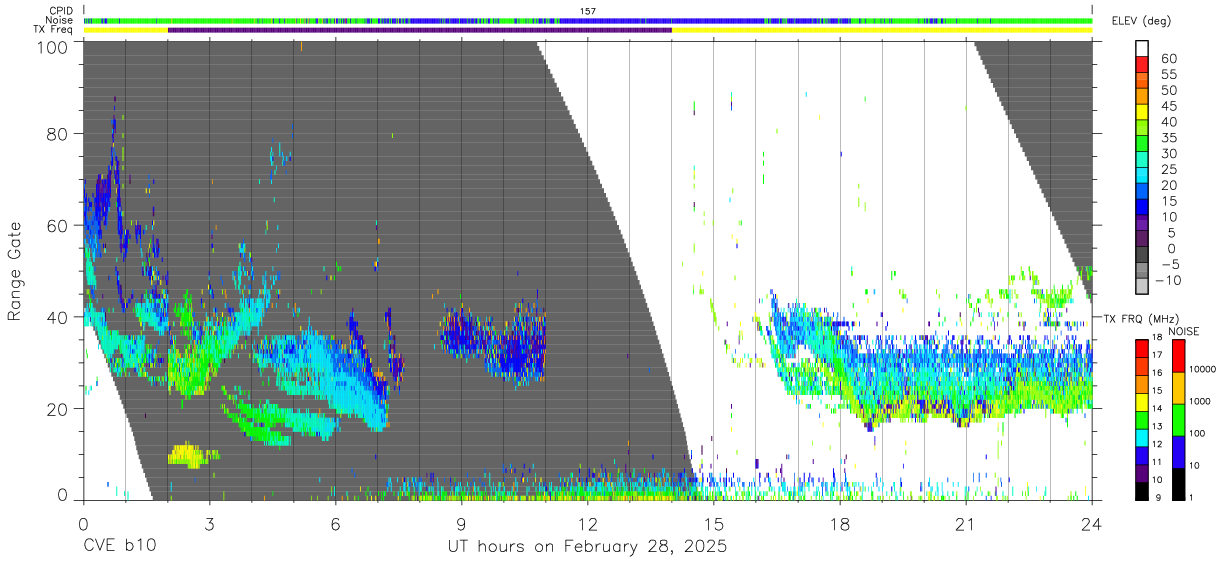Click x-axis tick label '3'

[210, 523]
